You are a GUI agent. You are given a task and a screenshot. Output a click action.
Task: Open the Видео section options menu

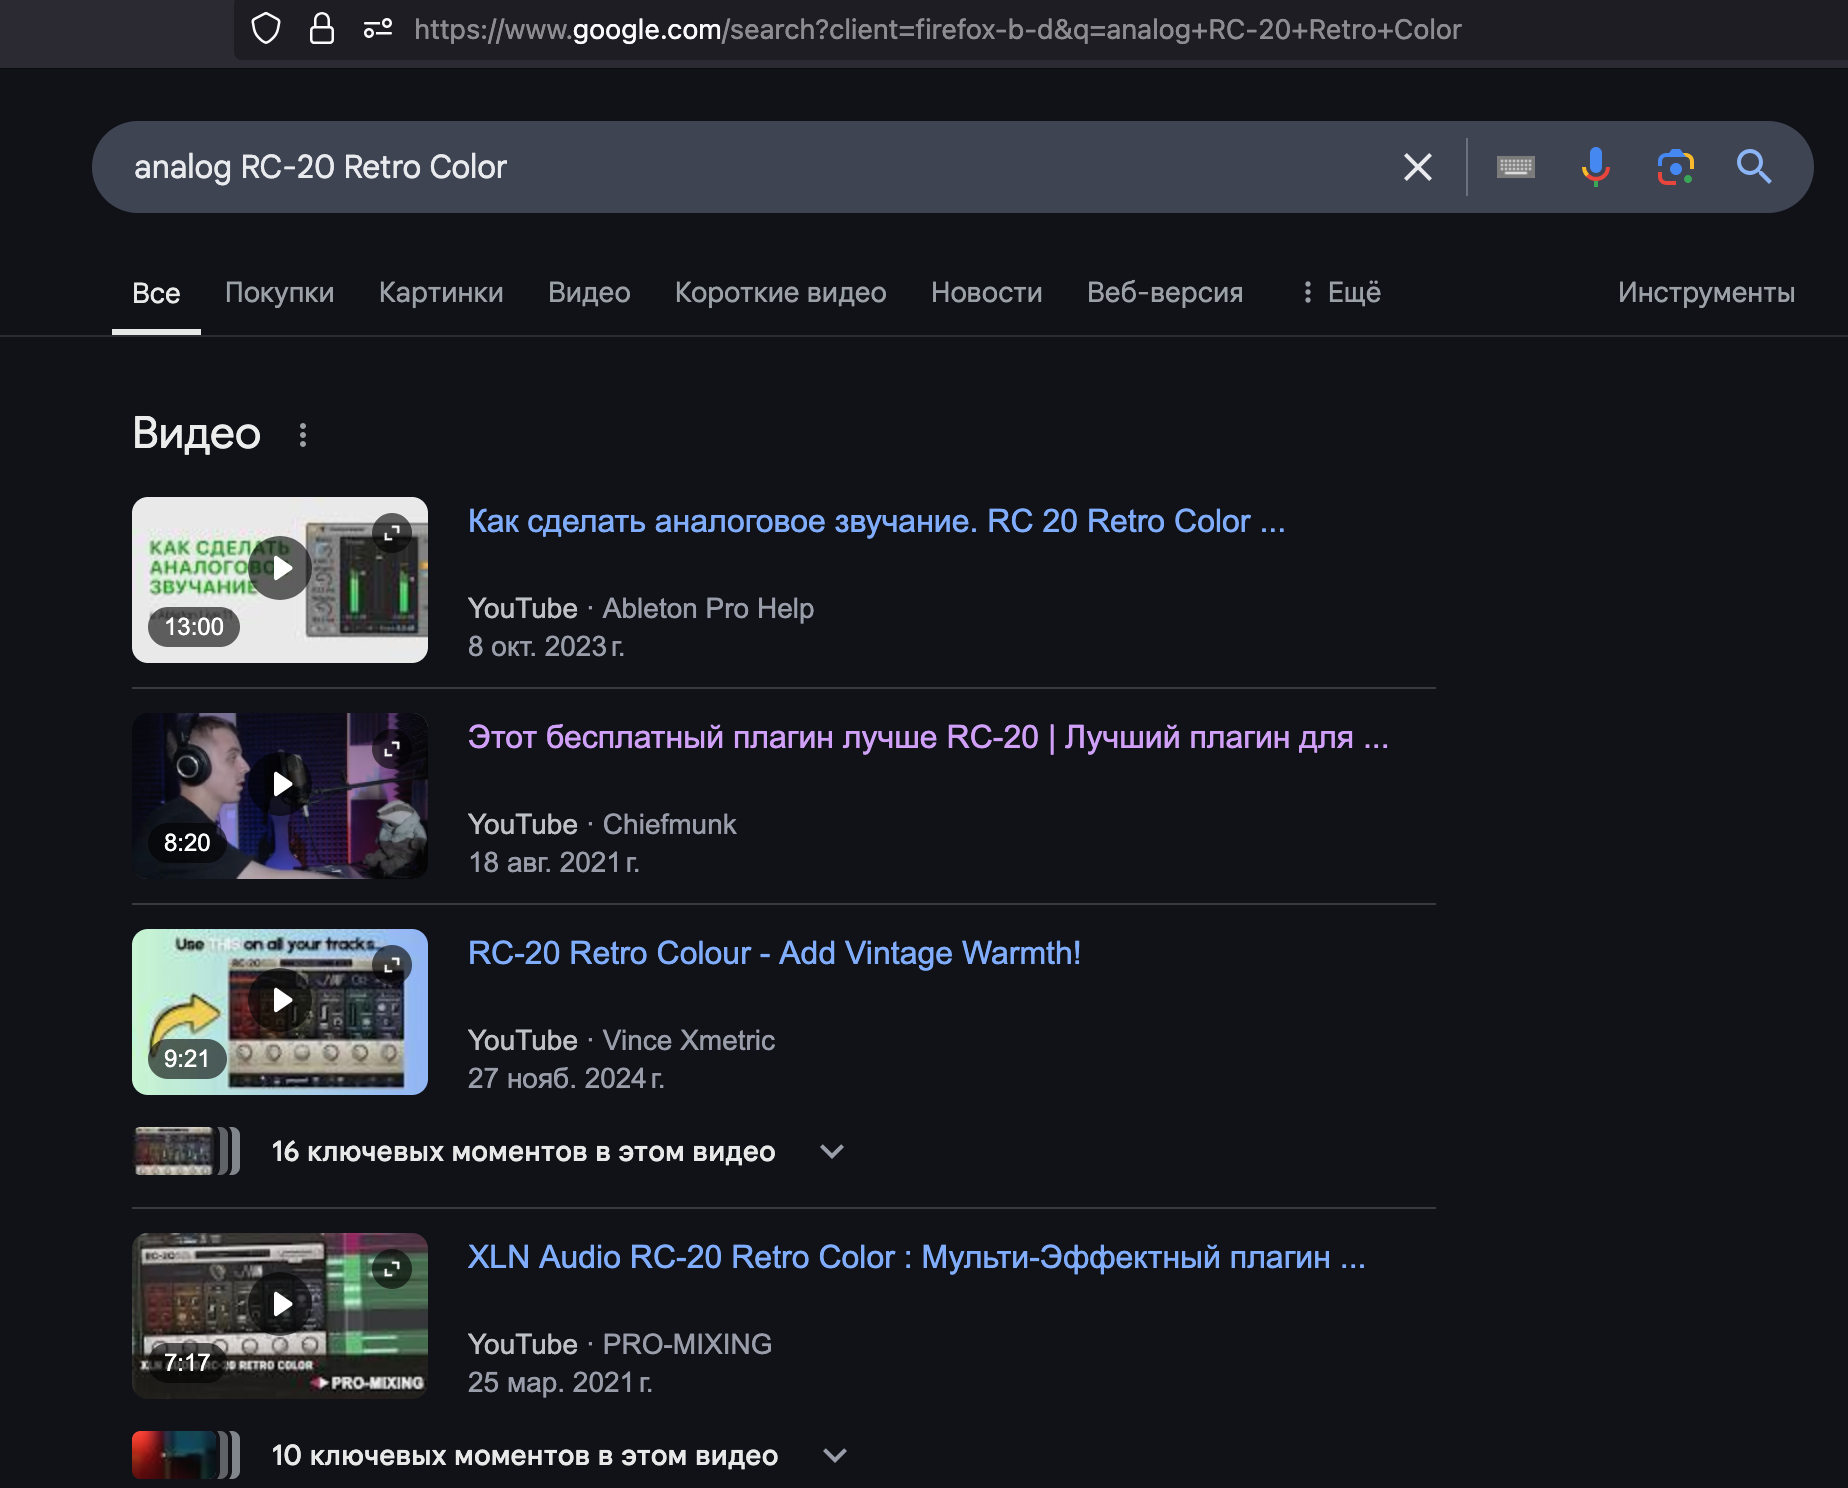303,435
